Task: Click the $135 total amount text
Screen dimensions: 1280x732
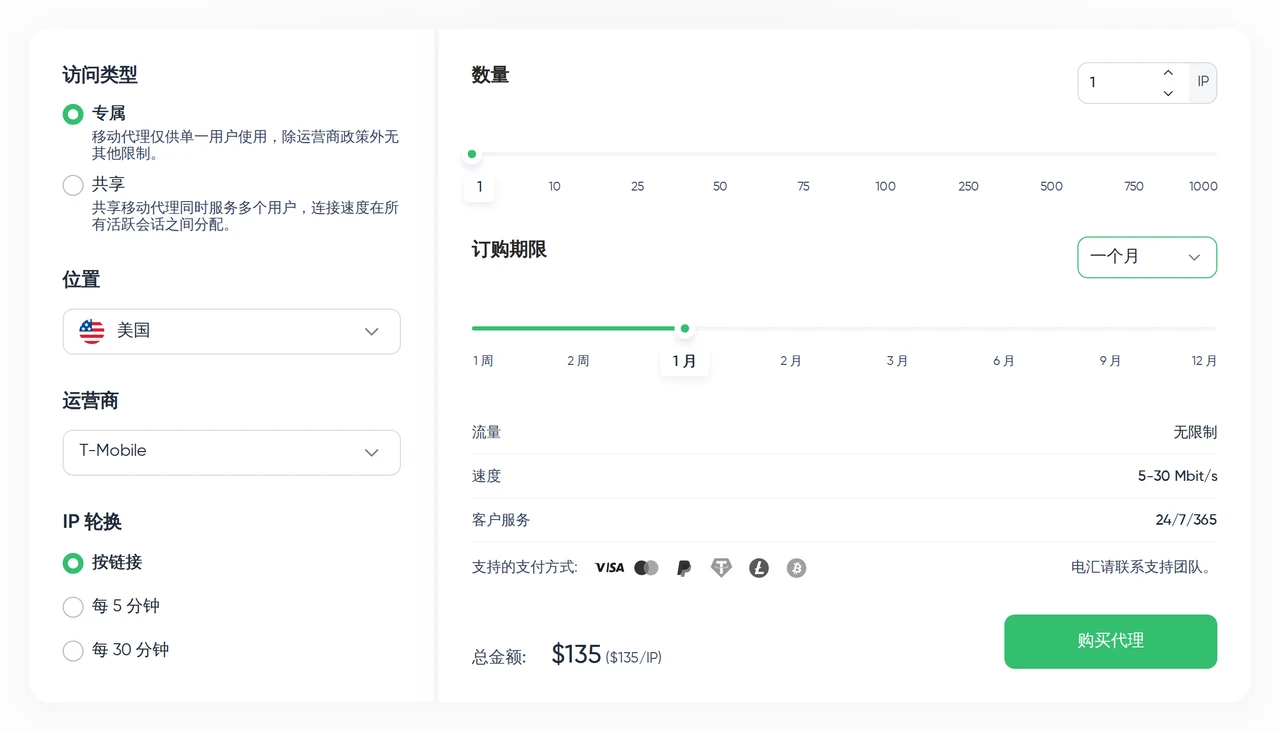Action: 576,655
